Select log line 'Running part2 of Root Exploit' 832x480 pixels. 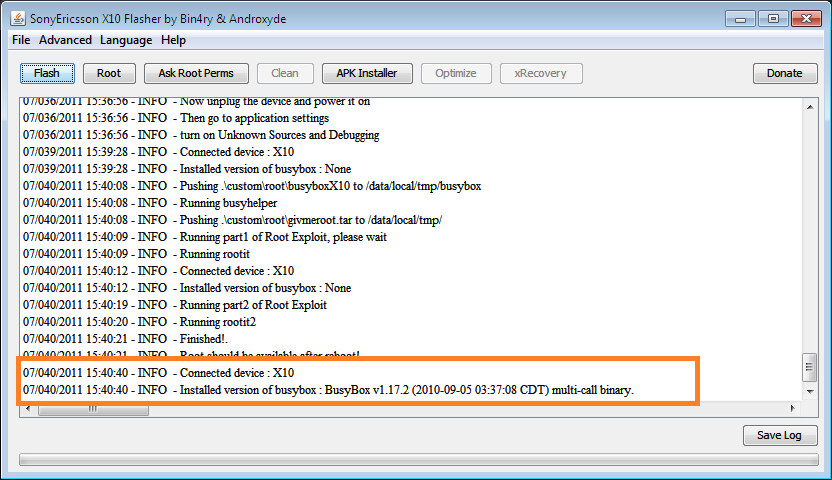(x=175, y=304)
